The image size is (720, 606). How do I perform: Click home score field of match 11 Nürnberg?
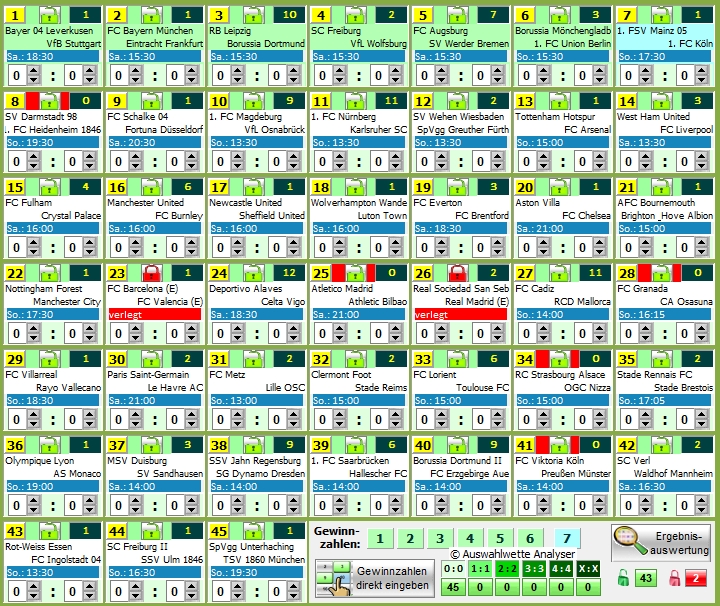point(323,162)
